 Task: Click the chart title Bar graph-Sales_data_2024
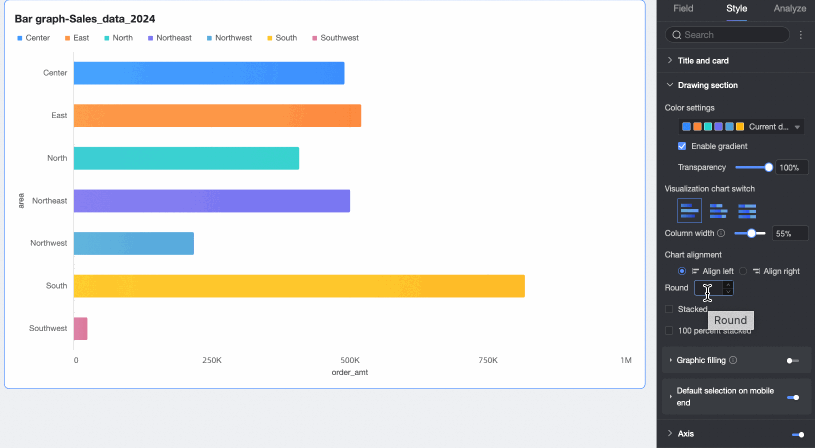coord(85,19)
